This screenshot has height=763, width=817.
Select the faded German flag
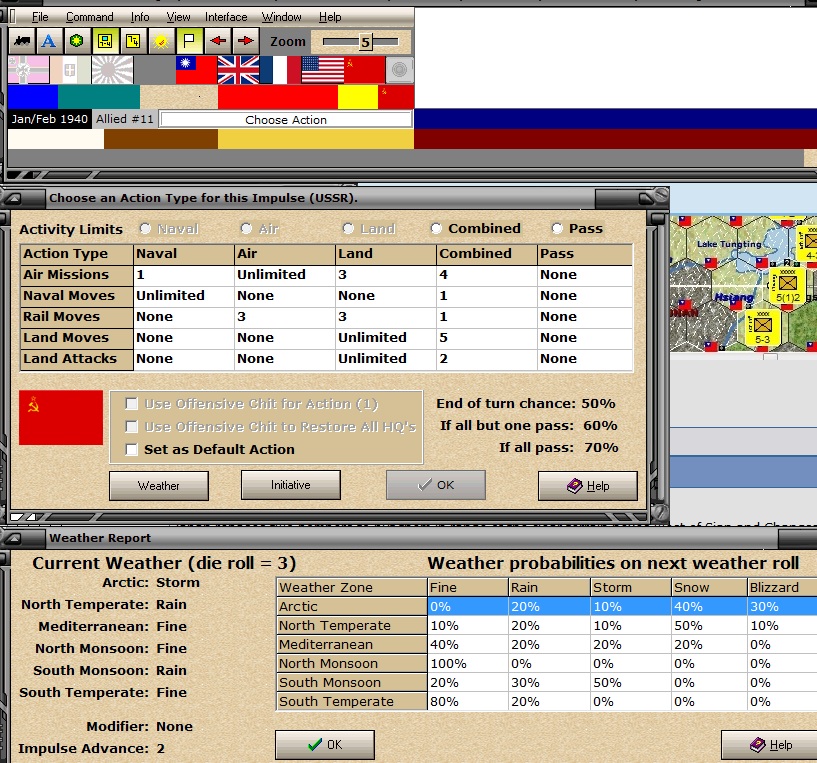click(x=29, y=70)
